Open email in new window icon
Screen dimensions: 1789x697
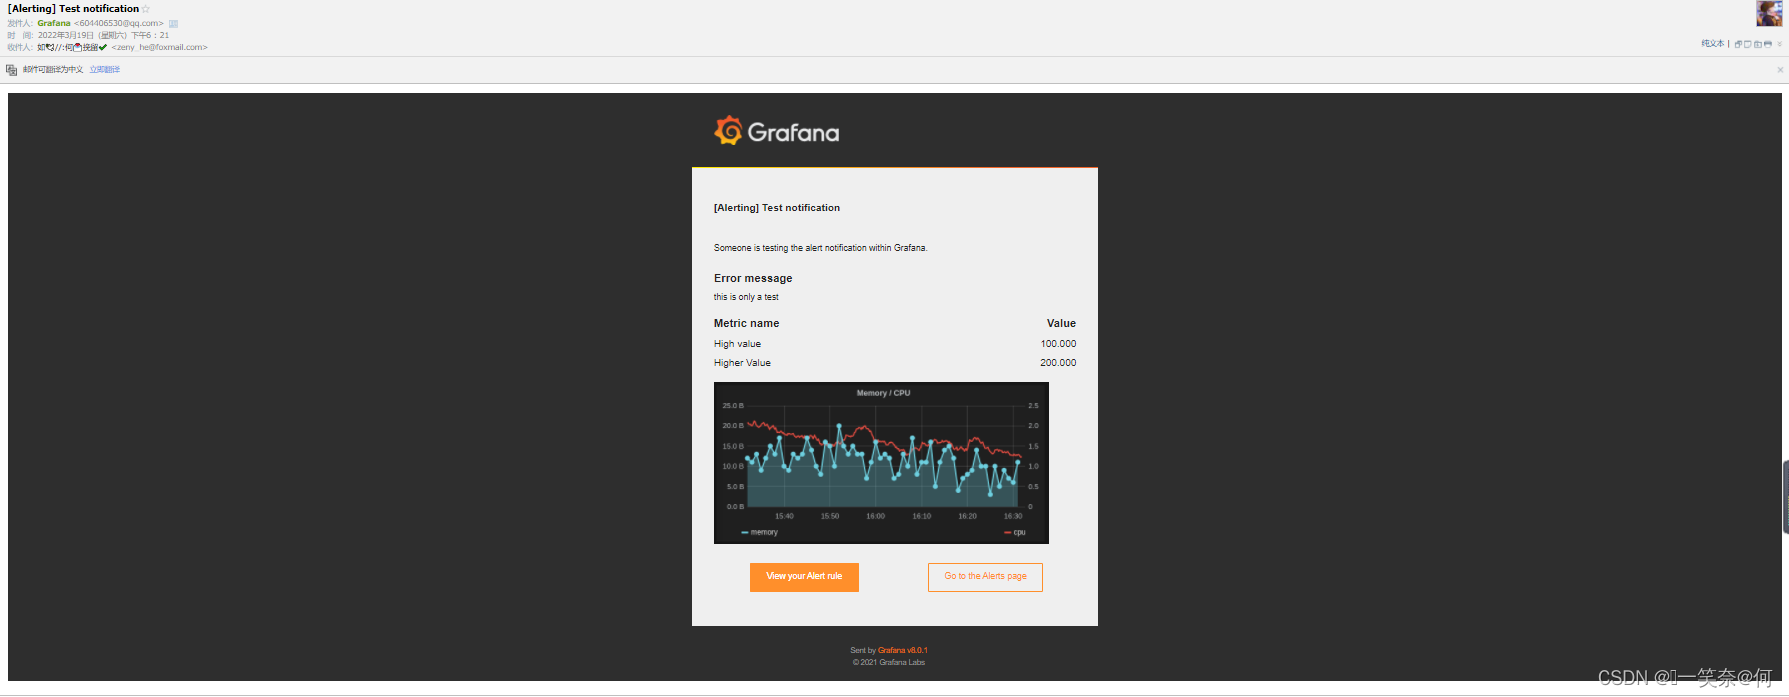pyautogui.click(x=1738, y=44)
